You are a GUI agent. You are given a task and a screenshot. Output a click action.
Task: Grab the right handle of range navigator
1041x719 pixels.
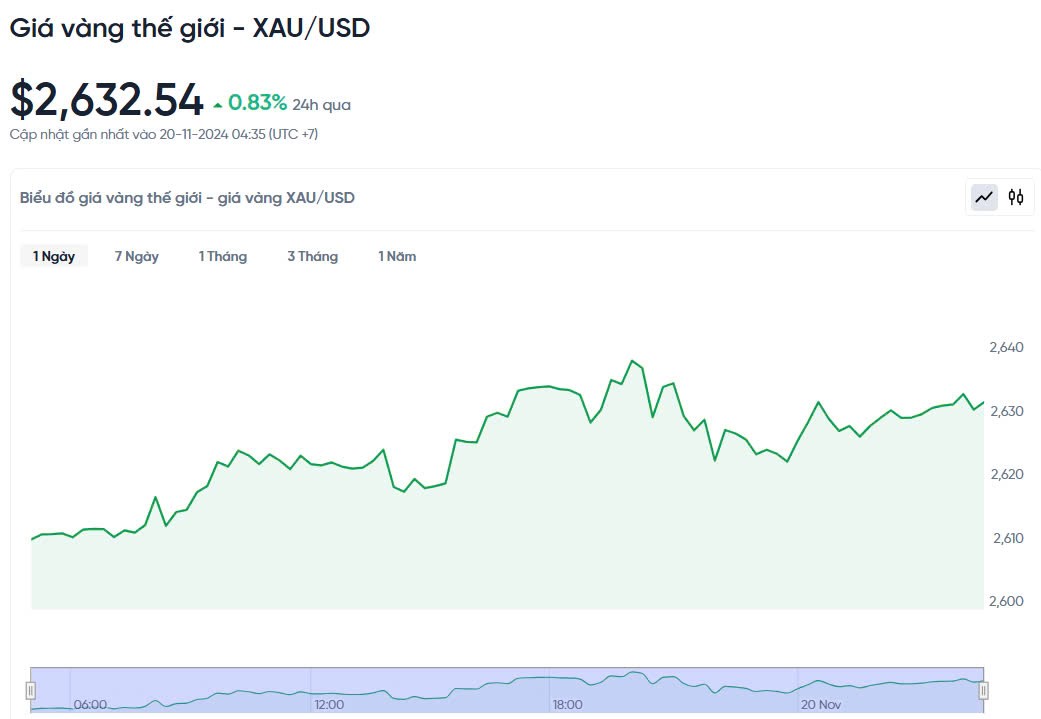[x=984, y=690]
